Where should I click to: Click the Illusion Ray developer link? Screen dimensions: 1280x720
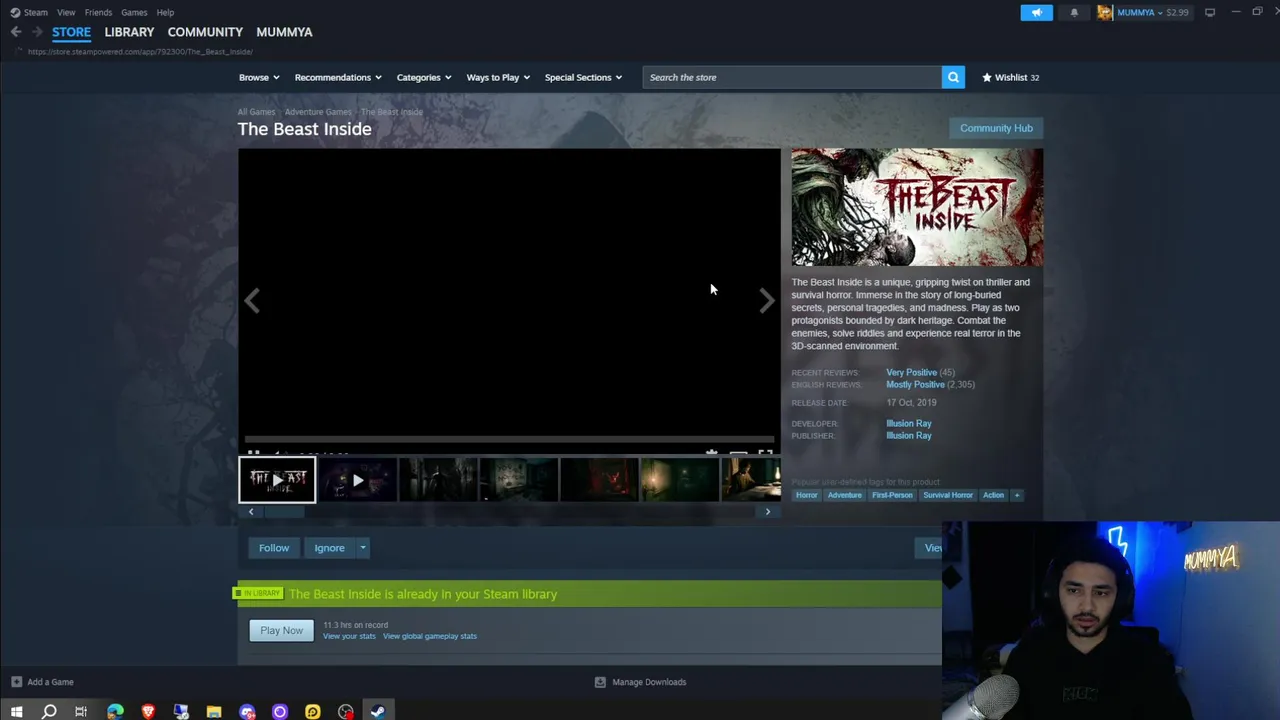[x=909, y=423]
